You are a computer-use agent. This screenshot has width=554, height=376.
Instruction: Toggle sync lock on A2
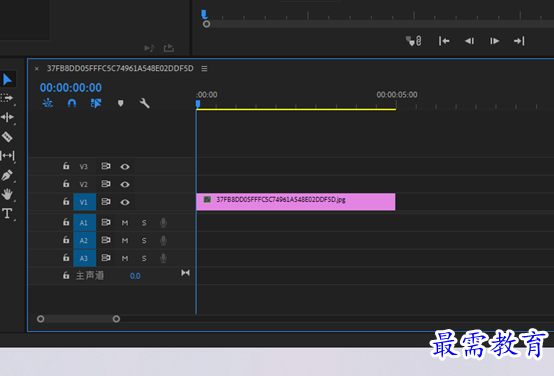[106, 240]
